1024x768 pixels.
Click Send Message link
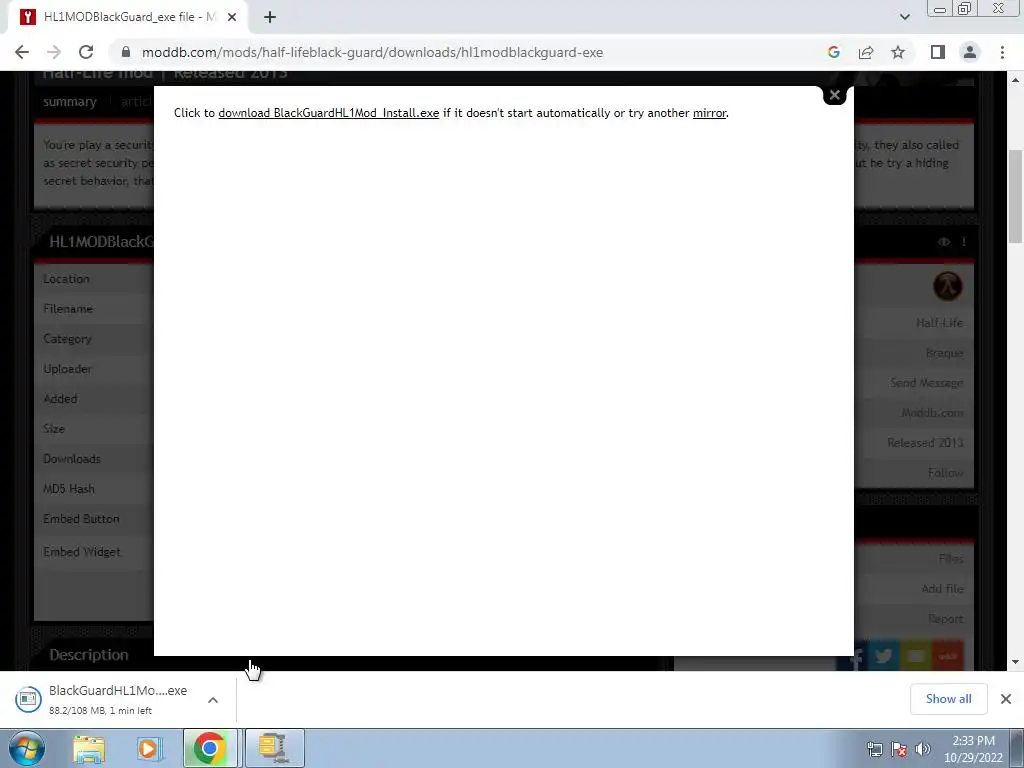coord(927,383)
